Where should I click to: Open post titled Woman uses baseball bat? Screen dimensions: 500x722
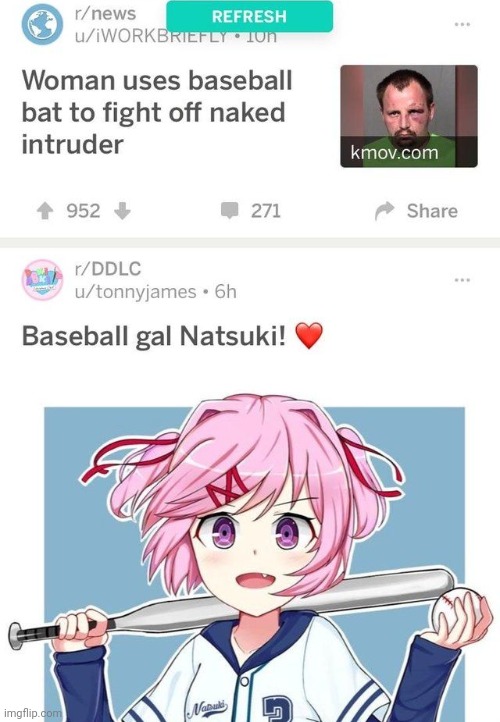pos(157,112)
